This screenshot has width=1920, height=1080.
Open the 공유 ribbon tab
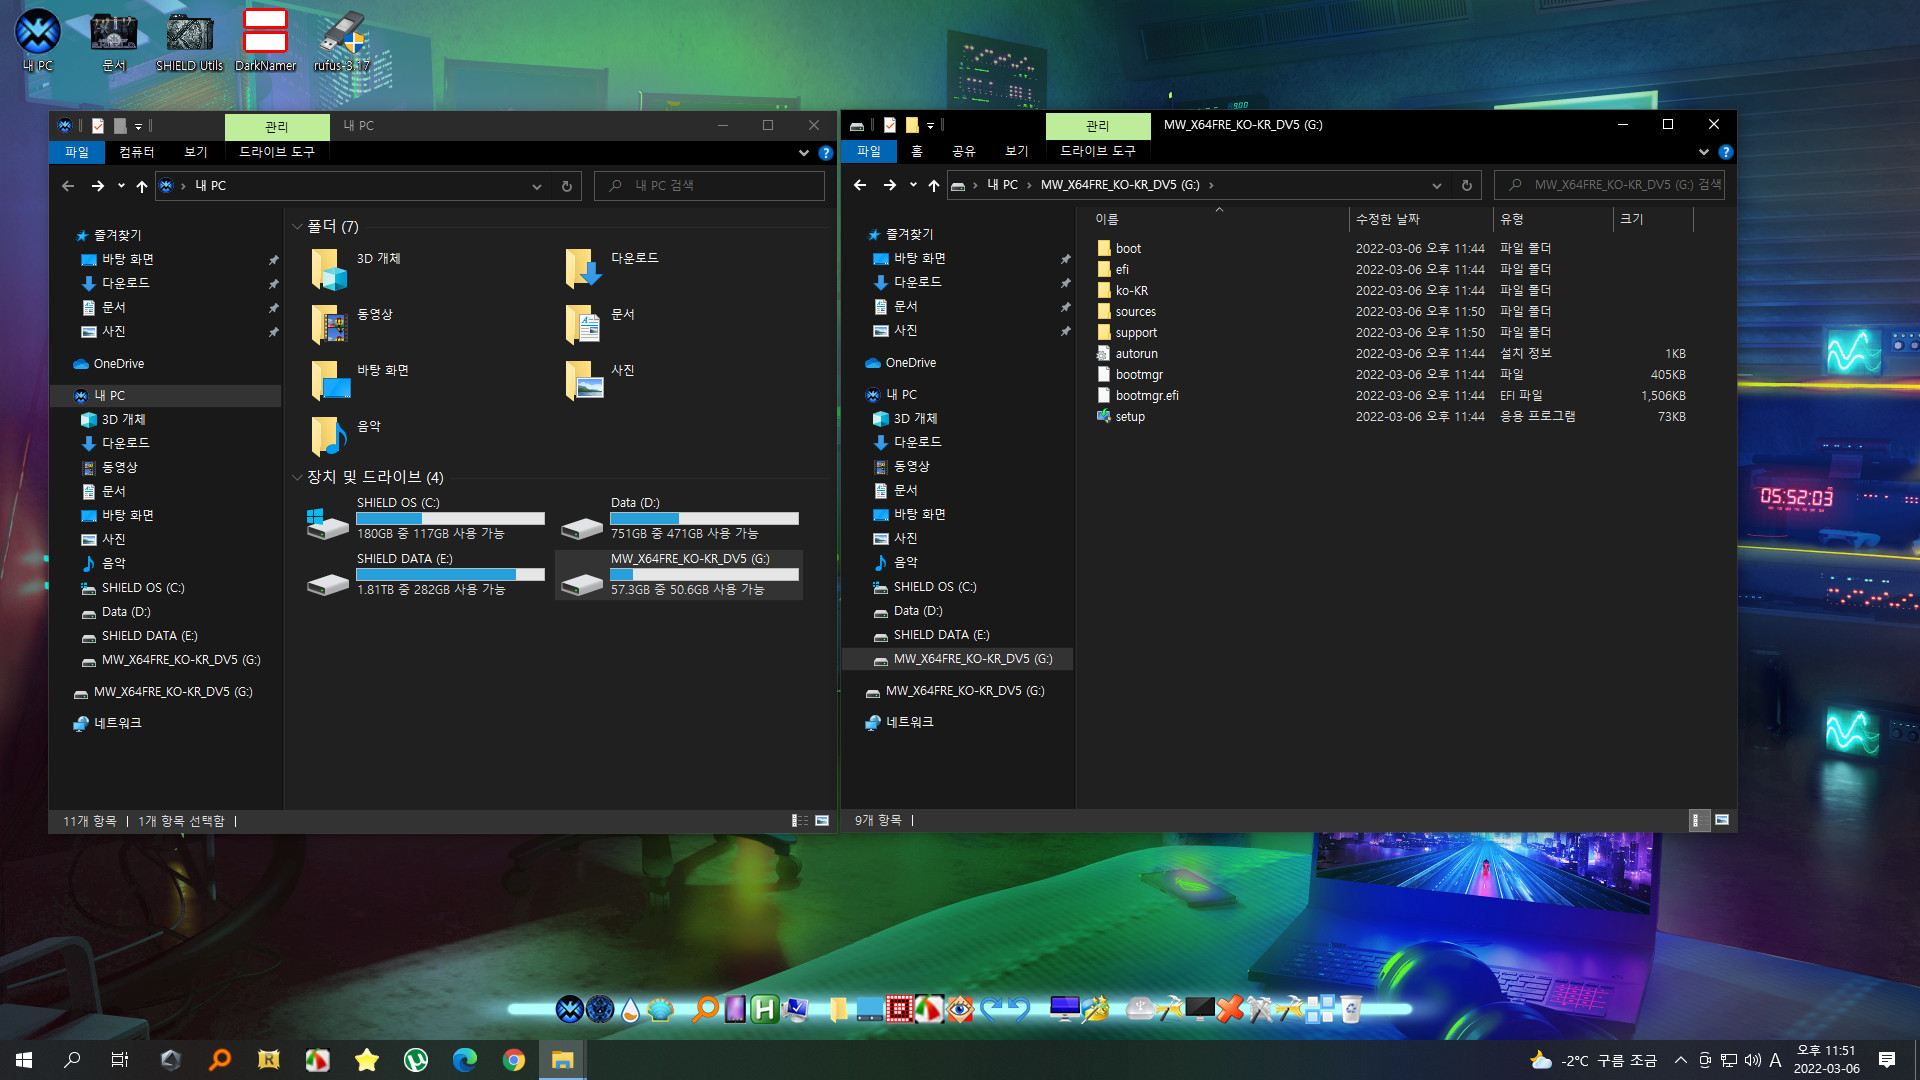click(x=964, y=151)
